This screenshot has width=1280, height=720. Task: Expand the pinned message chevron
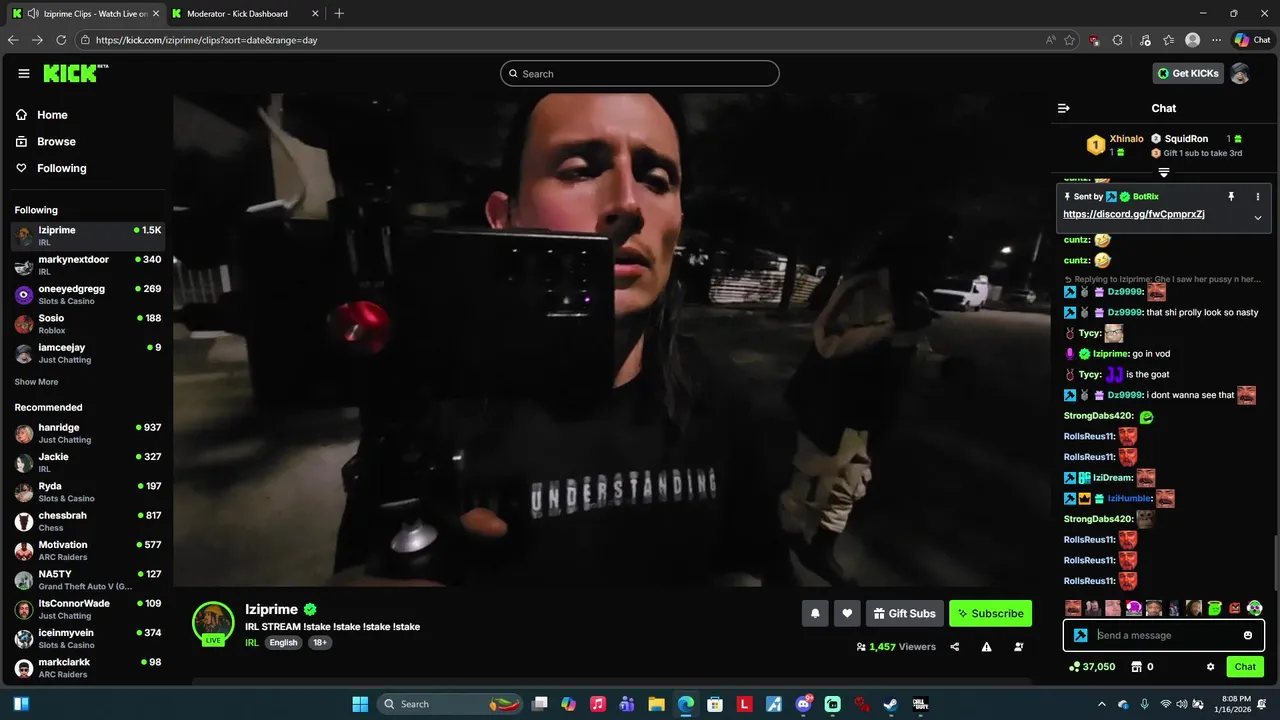tap(1258, 217)
